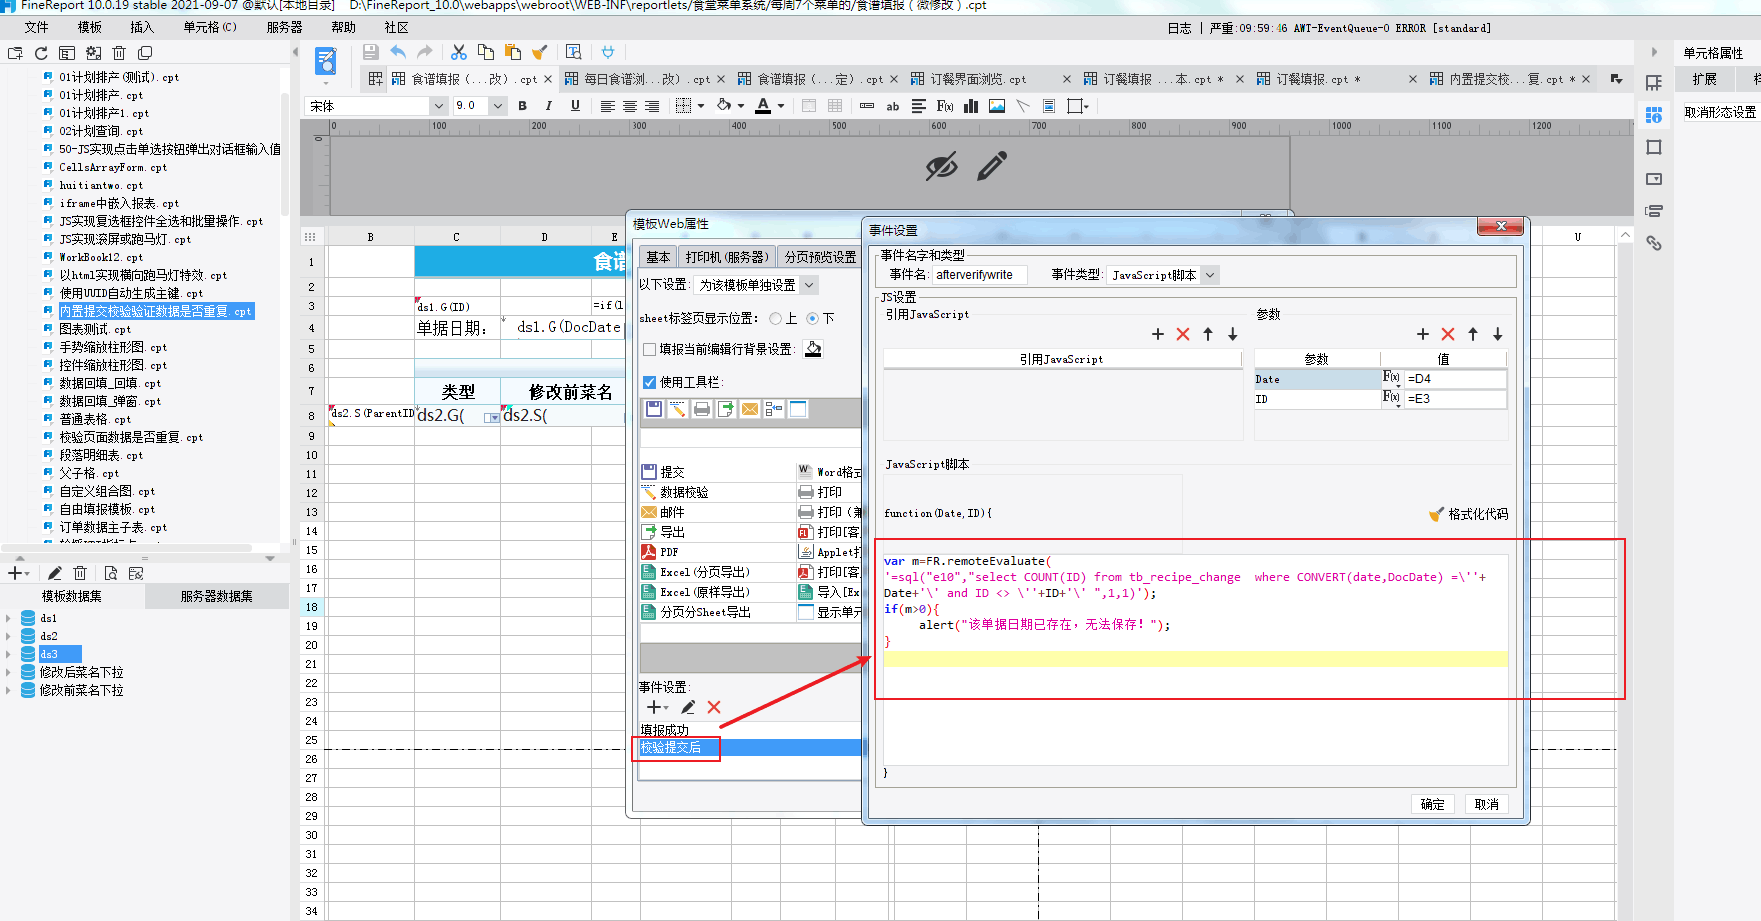Image resolution: width=1761 pixels, height=921 pixels.
Task: Switch to the 分页预览设置 tab
Action: pyautogui.click(x=819, y=257)
